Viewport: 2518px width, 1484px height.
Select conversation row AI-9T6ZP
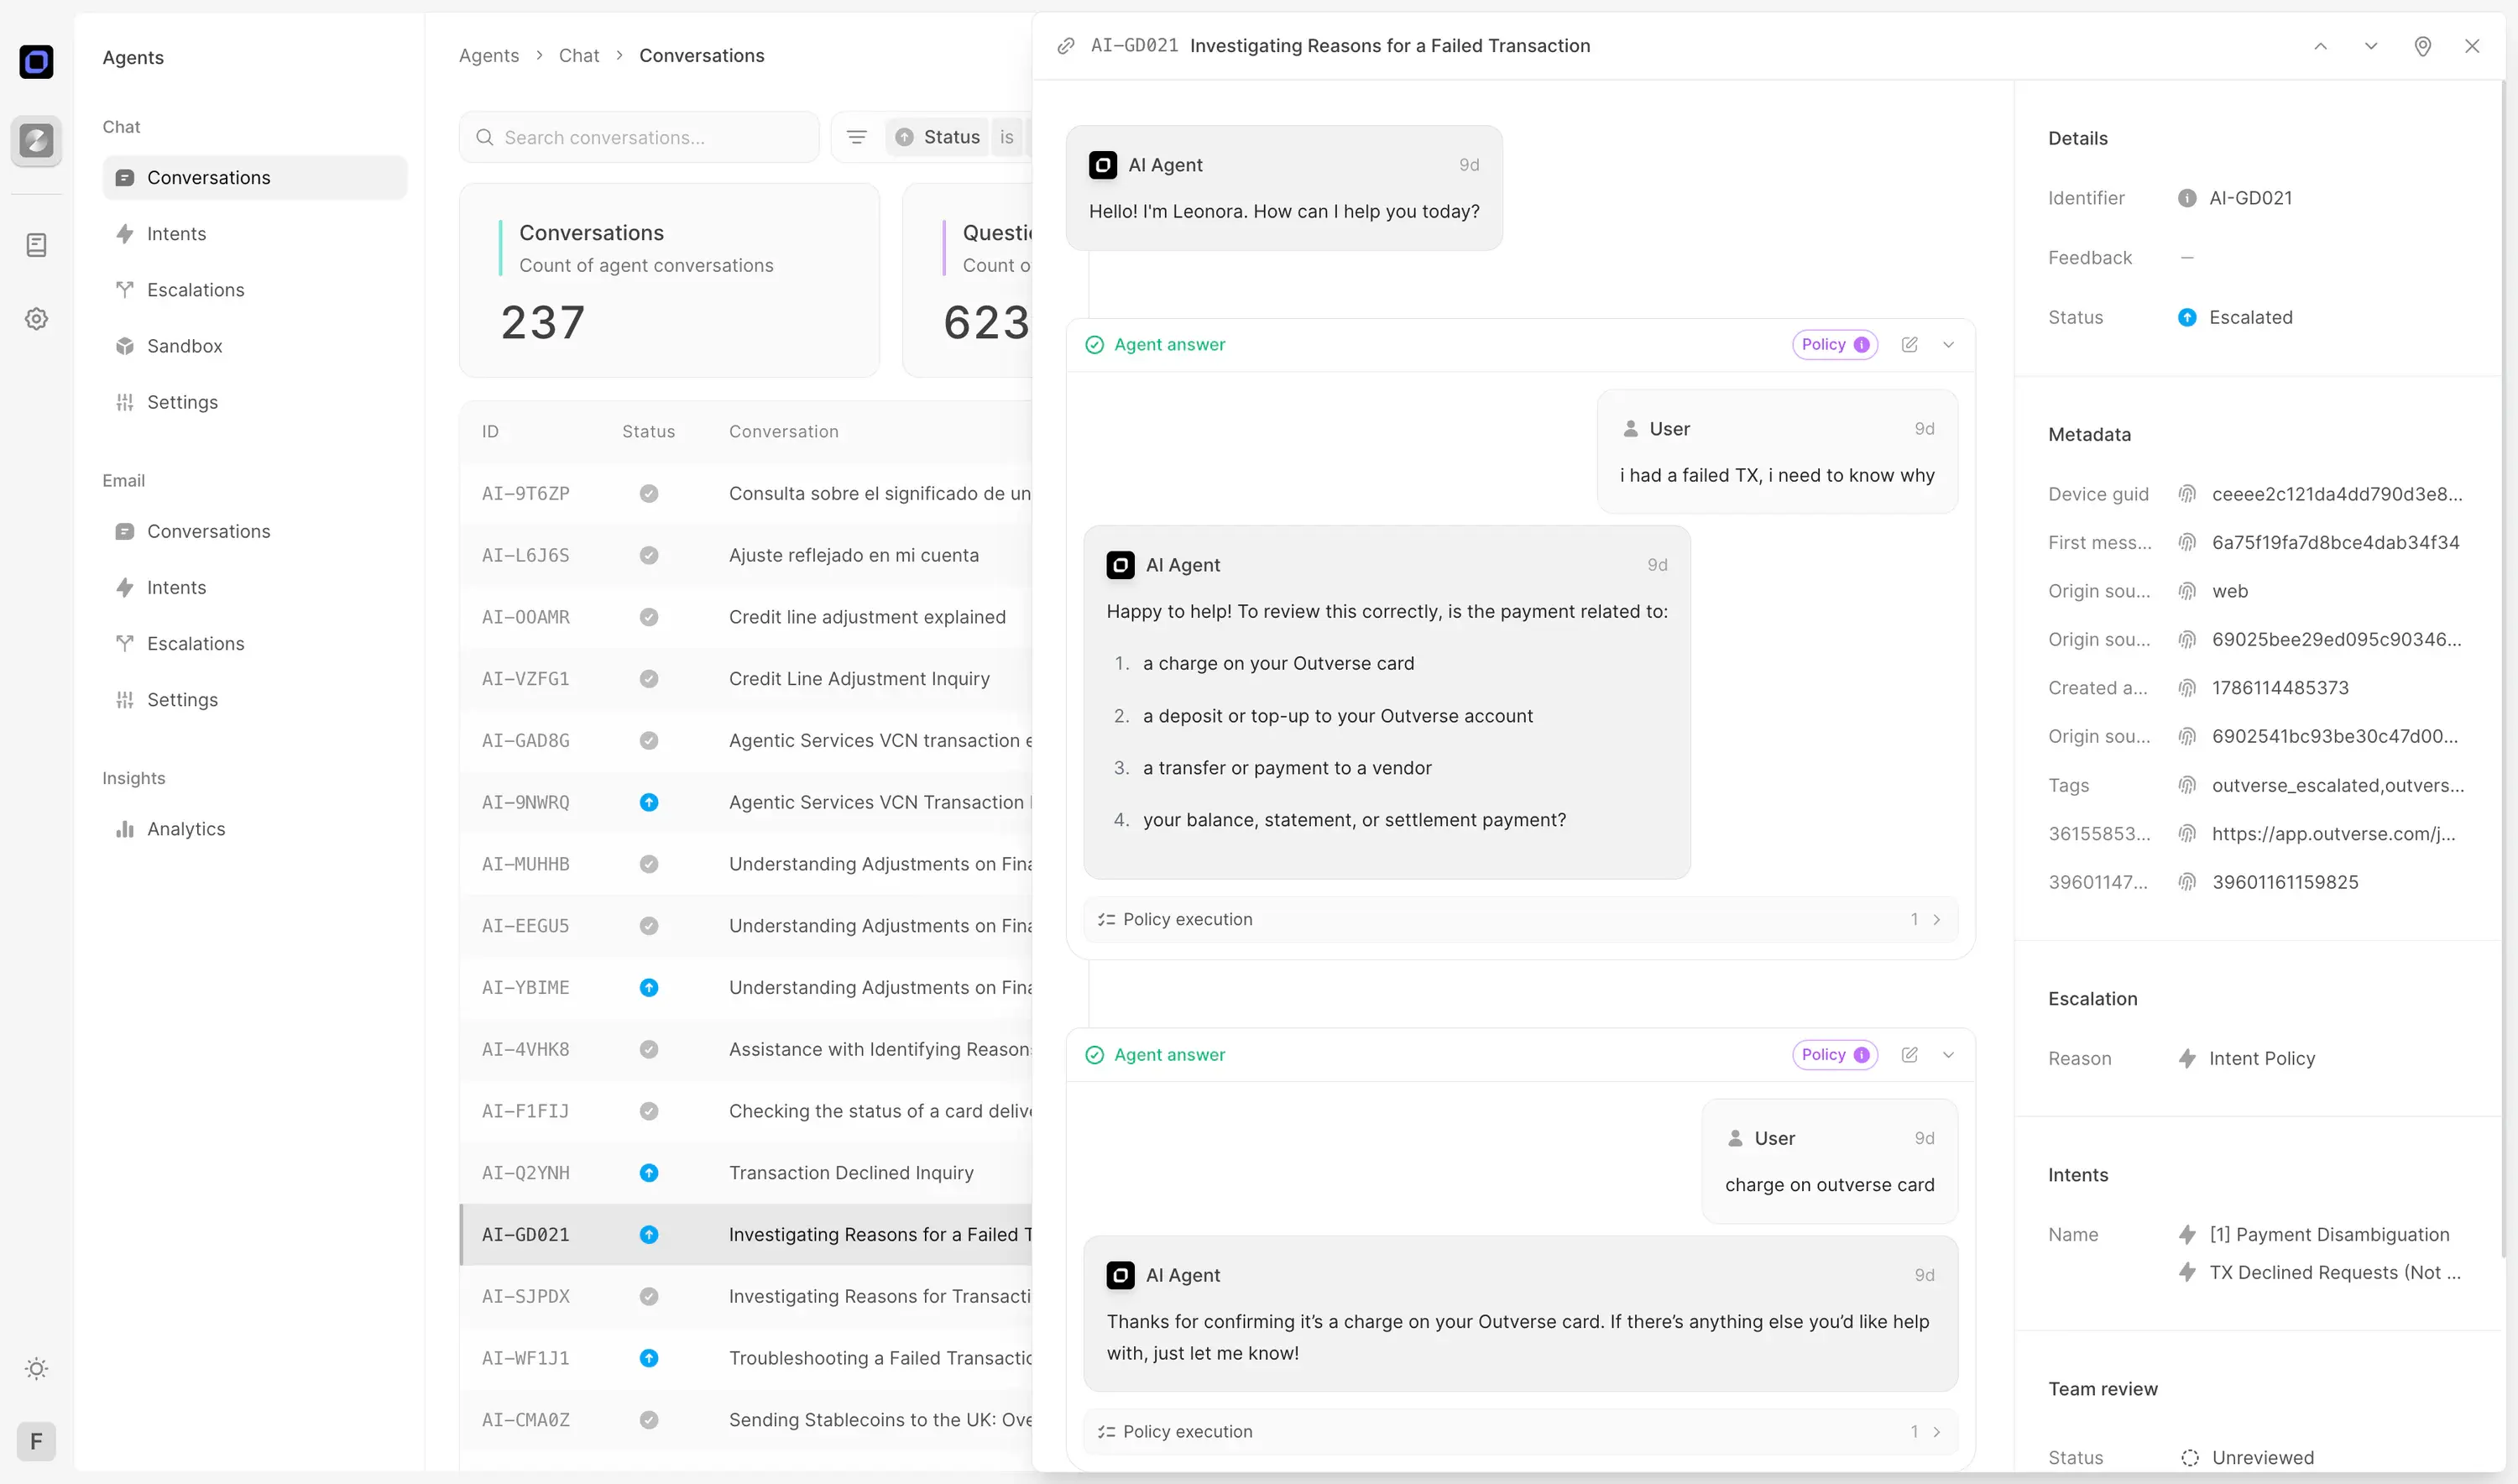click(746, 493)
